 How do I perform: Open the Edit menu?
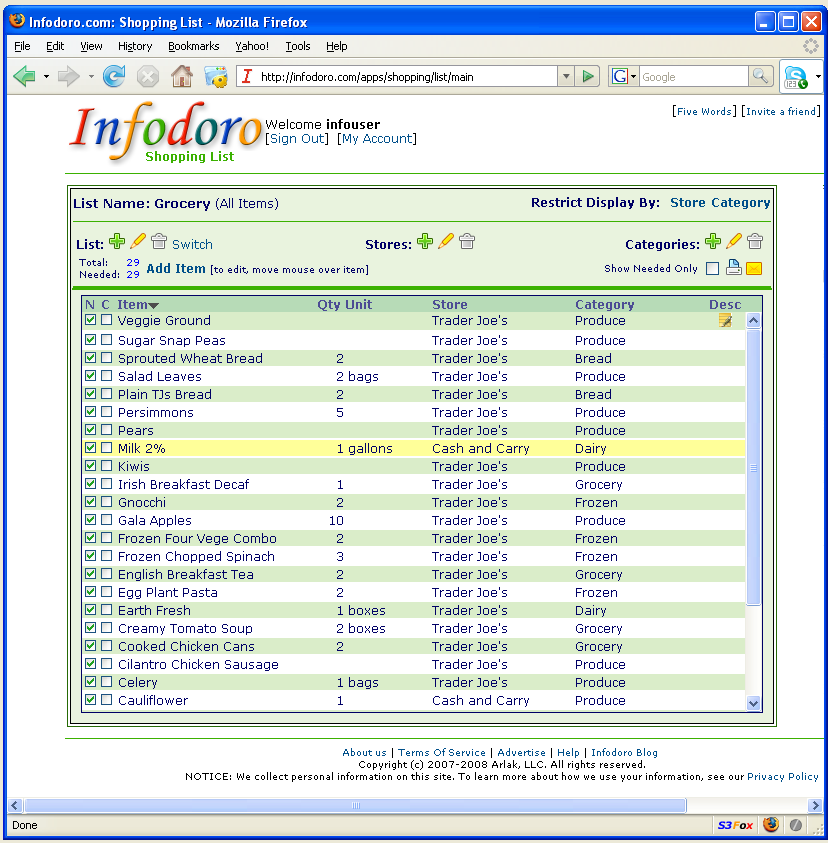point(55,46)
